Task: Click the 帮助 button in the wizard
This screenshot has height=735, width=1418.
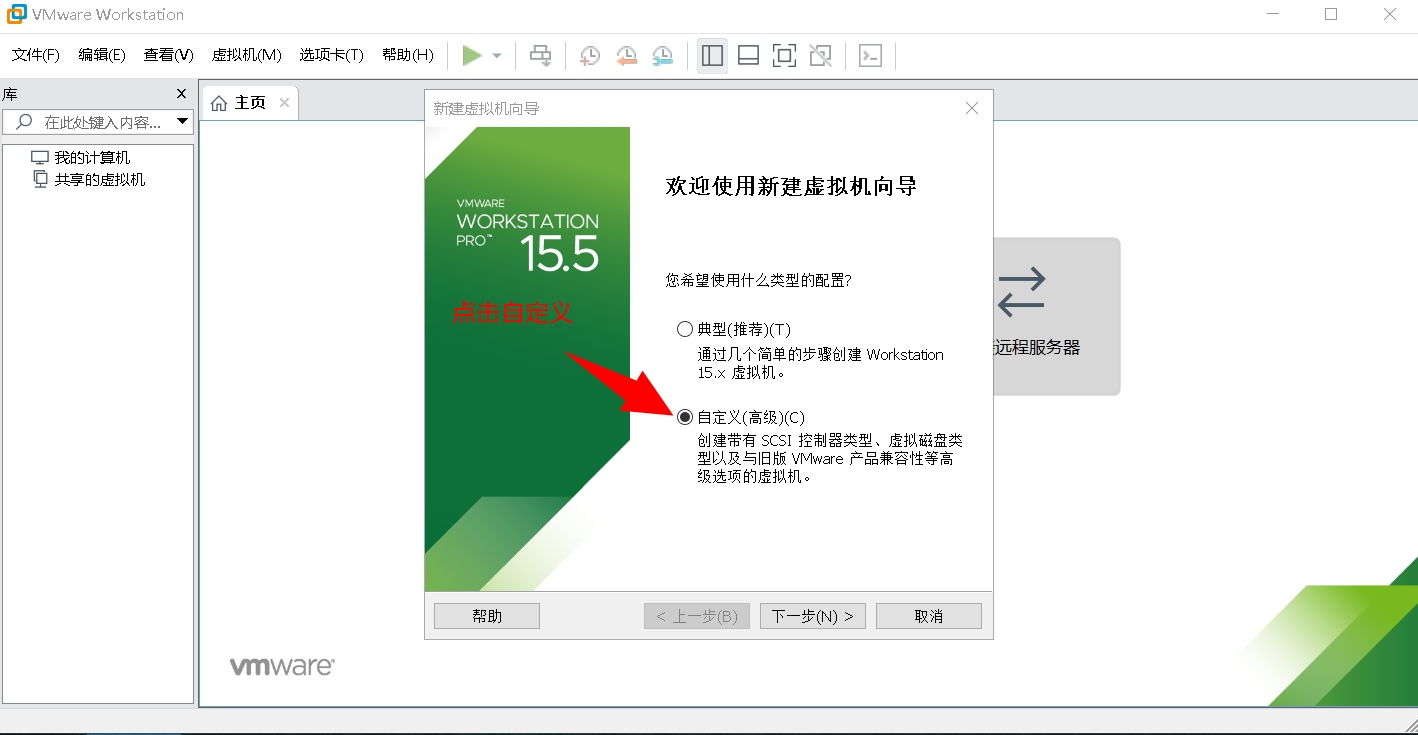Action: (487, 616)
